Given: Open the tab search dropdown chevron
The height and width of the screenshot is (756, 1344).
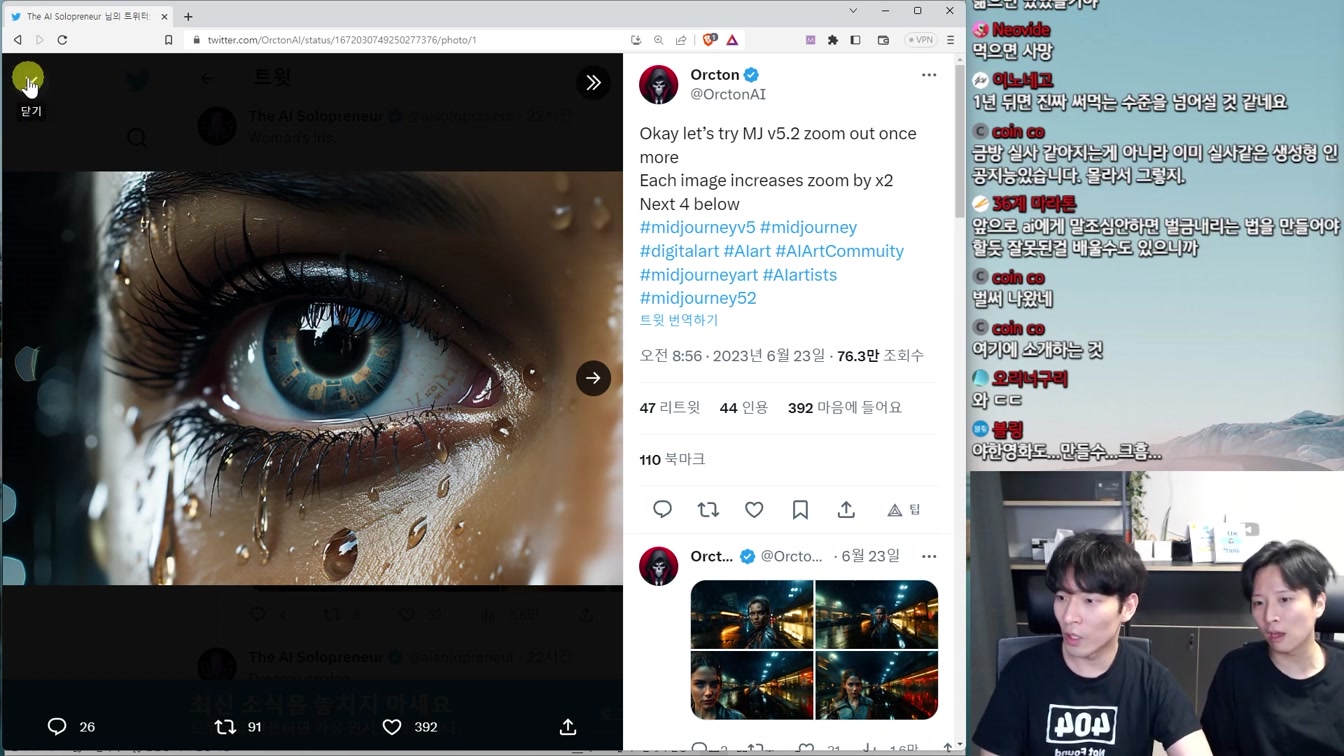Looking at the screenshot, I should pos(853,11).
